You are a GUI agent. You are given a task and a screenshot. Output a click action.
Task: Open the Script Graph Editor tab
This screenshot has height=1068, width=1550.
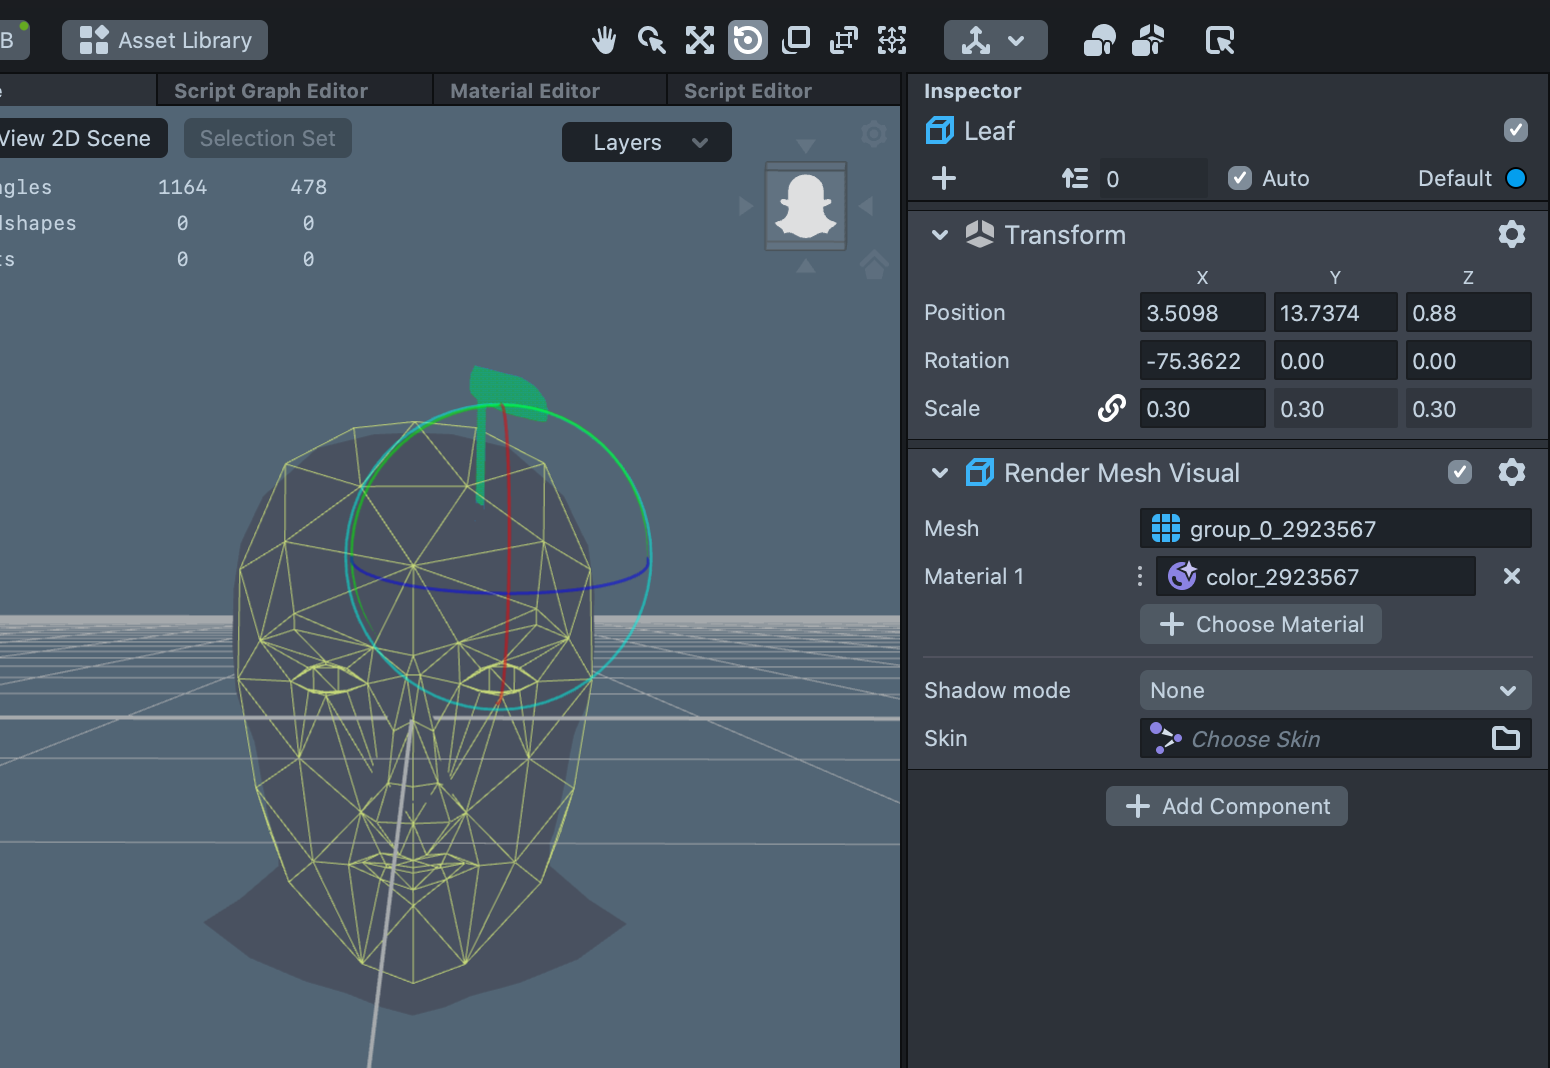(x=271, y=91)
